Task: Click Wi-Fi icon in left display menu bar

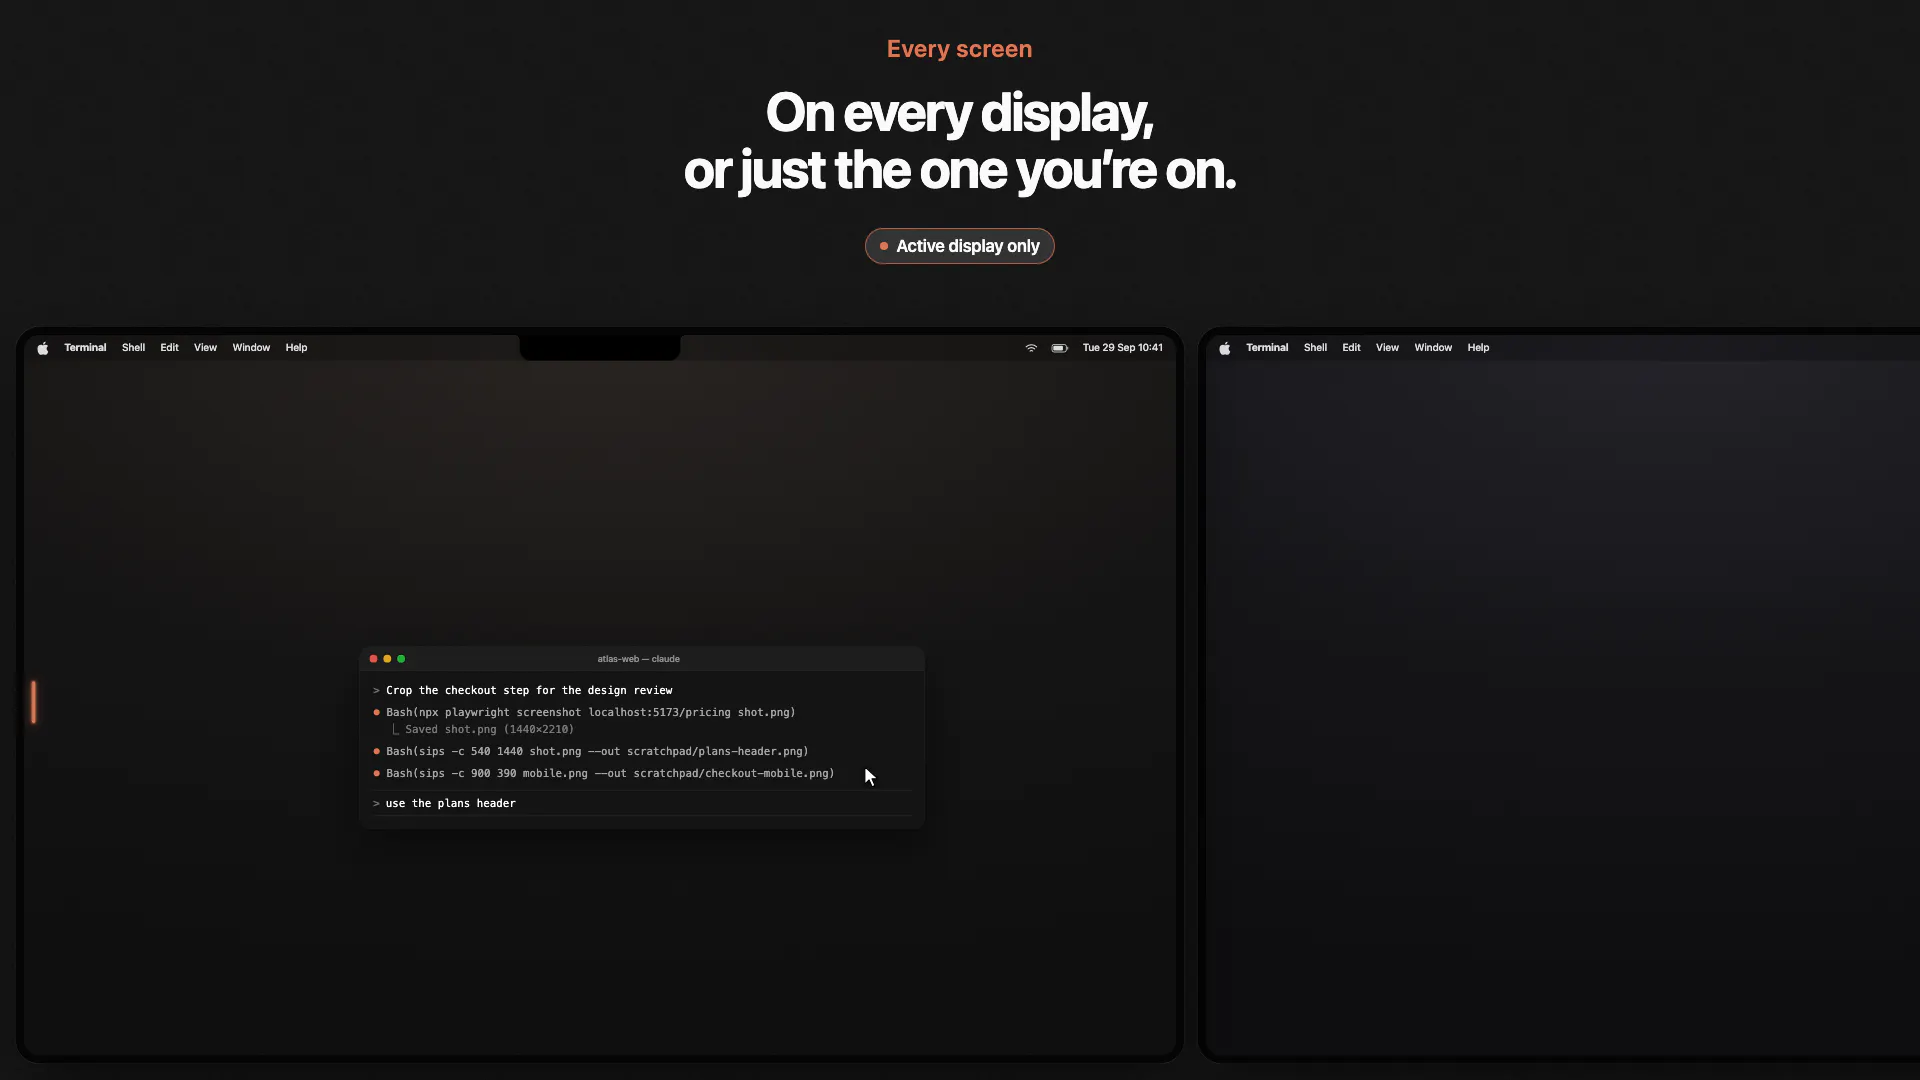Action: [1031, 348]
